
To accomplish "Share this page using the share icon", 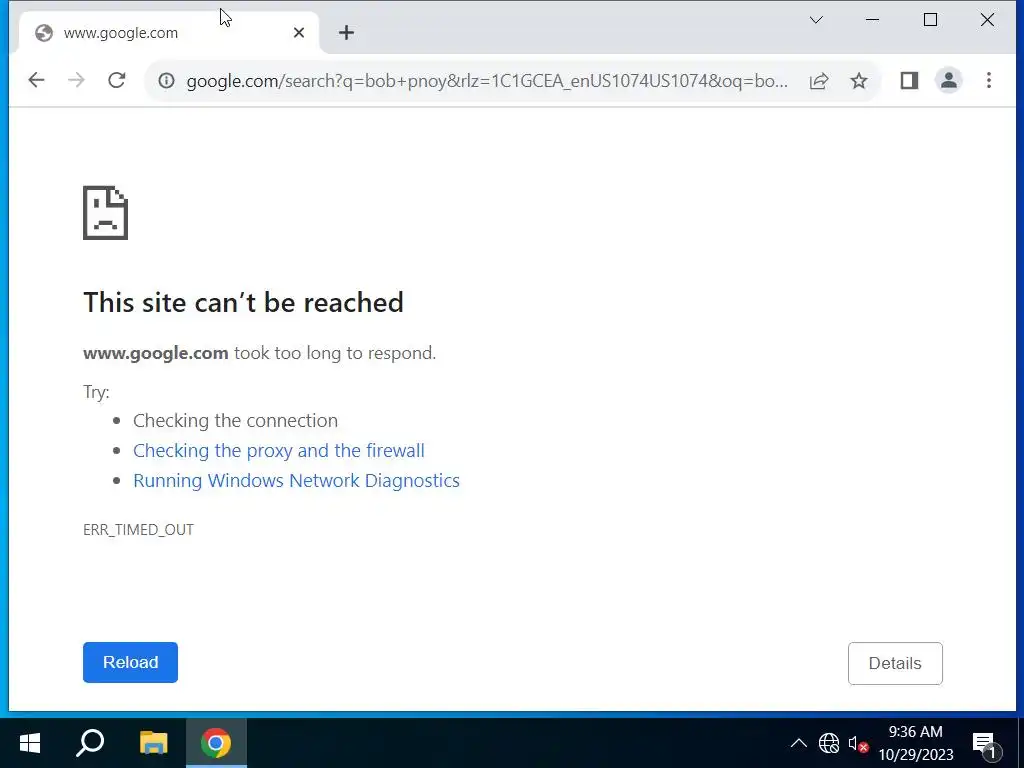I will (819, 80).
